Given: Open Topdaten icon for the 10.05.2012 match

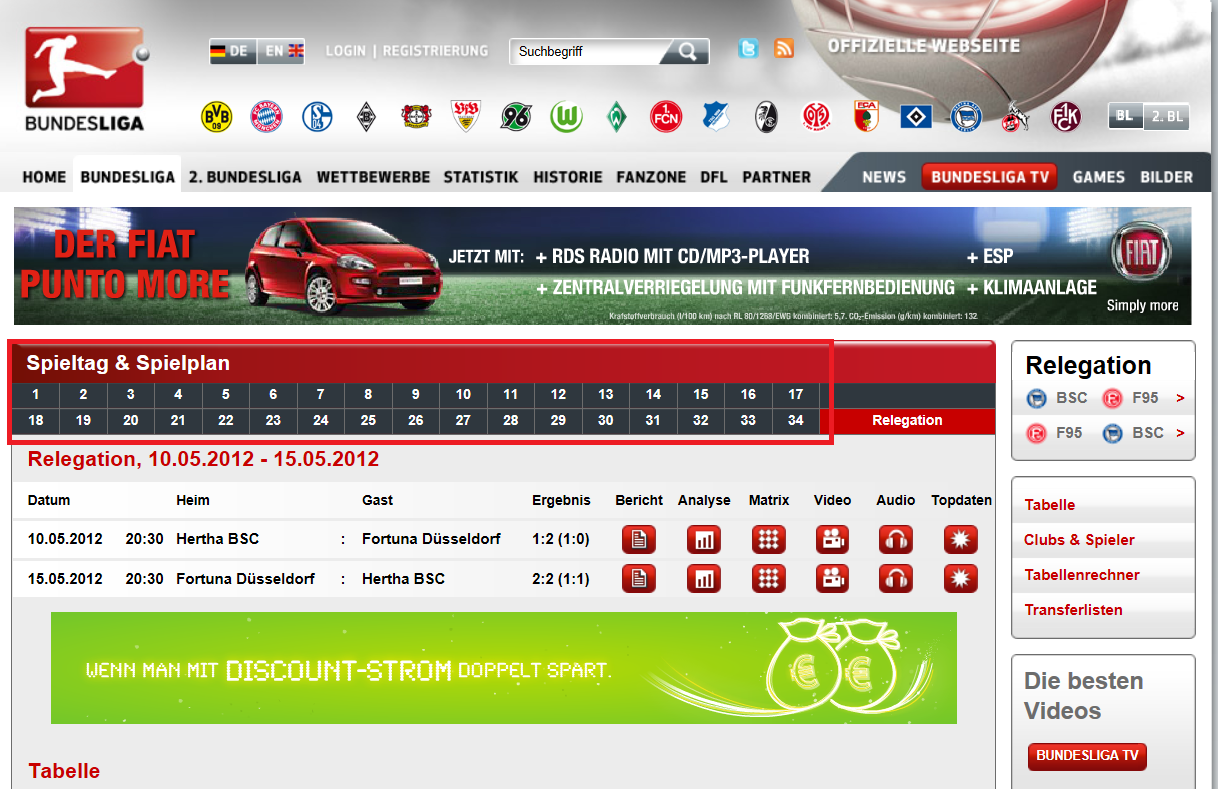Looking at the screenshot, I should (x=961, y=540).
